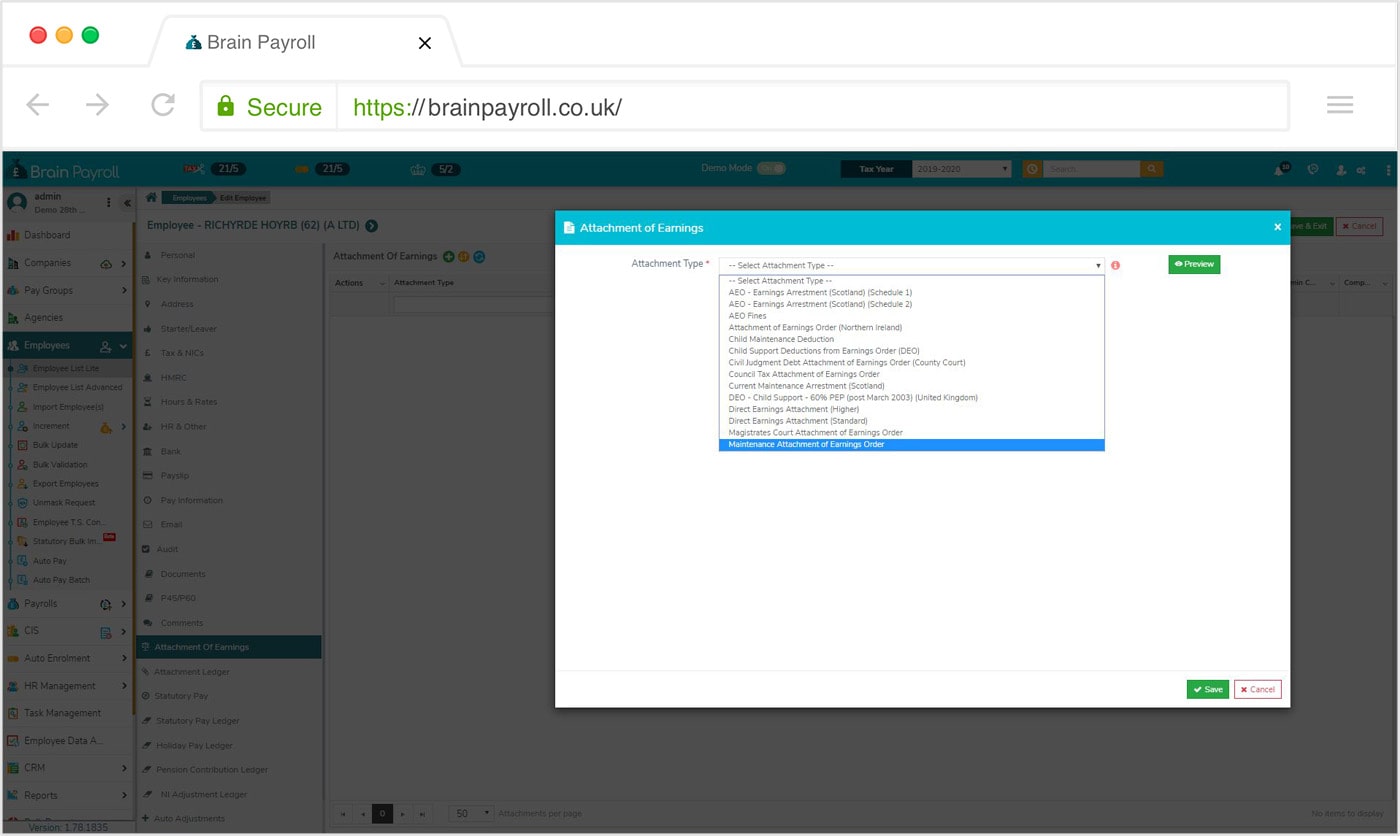The image size is (1400, 836).
Task: Pick Council Tax Attachment of Earnings Order
Action: coord(911,374)
